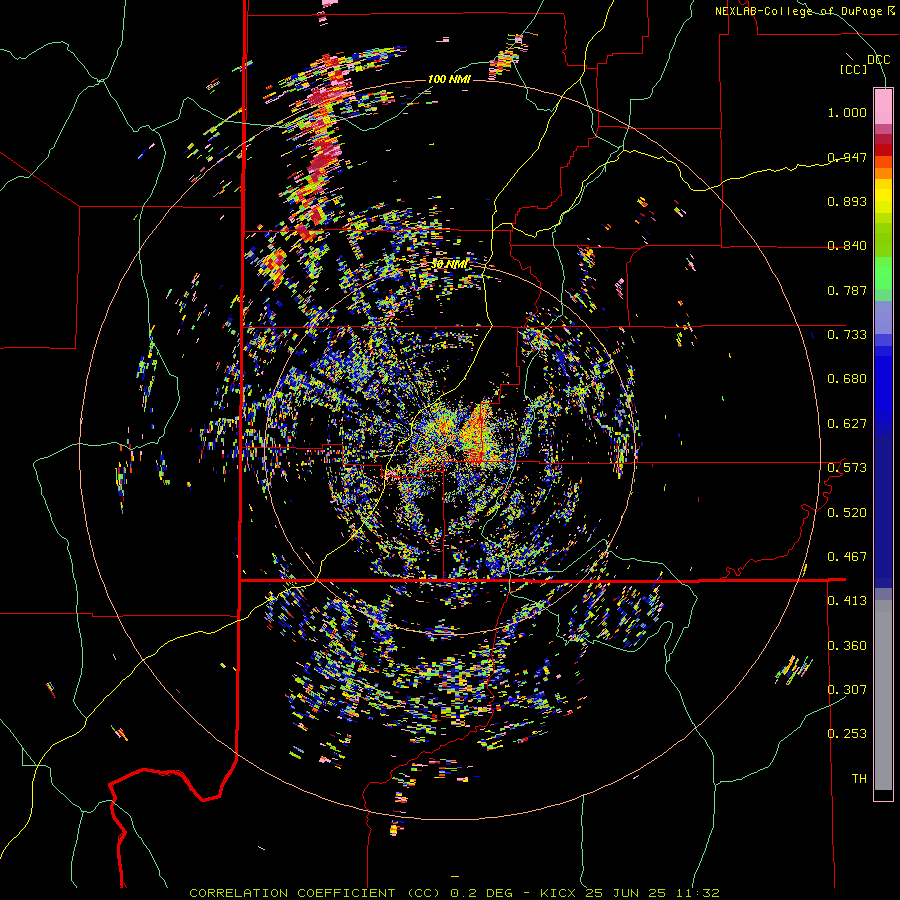Click the 25 JUN 25 11:32 timestamp

pos(653,893)
